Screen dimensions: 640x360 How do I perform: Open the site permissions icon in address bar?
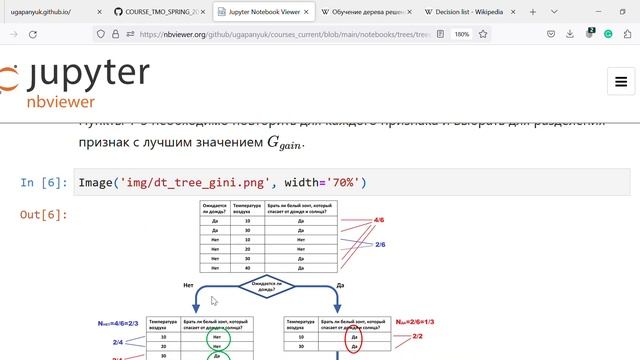(130, 34)
